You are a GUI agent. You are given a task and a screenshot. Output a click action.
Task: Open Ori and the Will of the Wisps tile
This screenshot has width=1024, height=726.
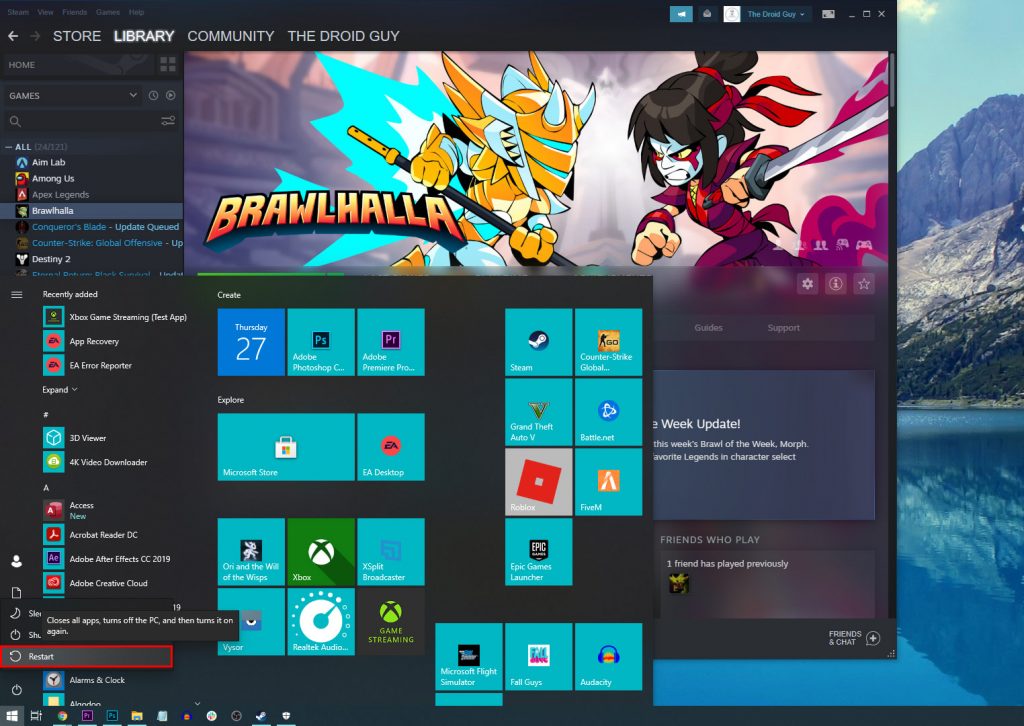pyautogui.click(x=251, y=552)
